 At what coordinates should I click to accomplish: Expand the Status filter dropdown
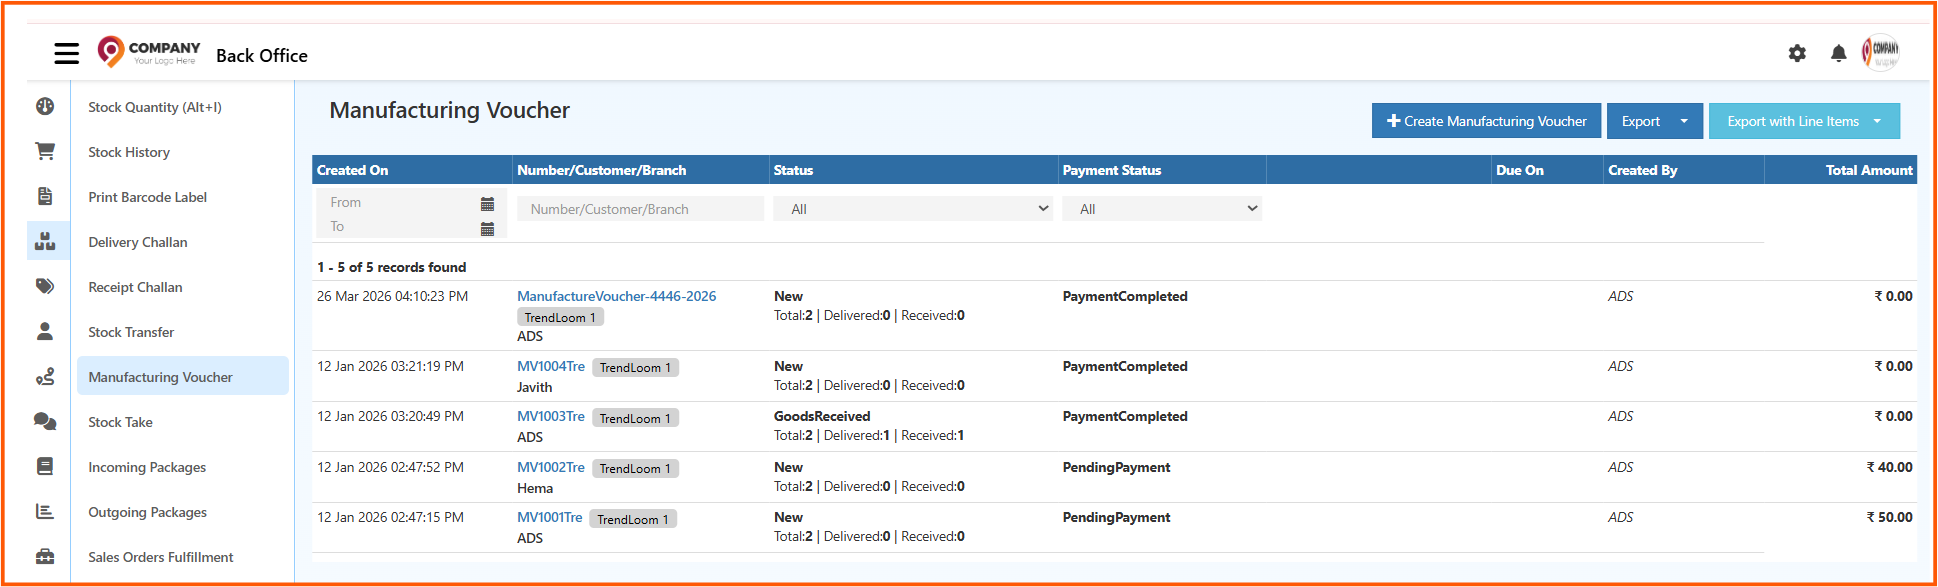click(912, 209)
